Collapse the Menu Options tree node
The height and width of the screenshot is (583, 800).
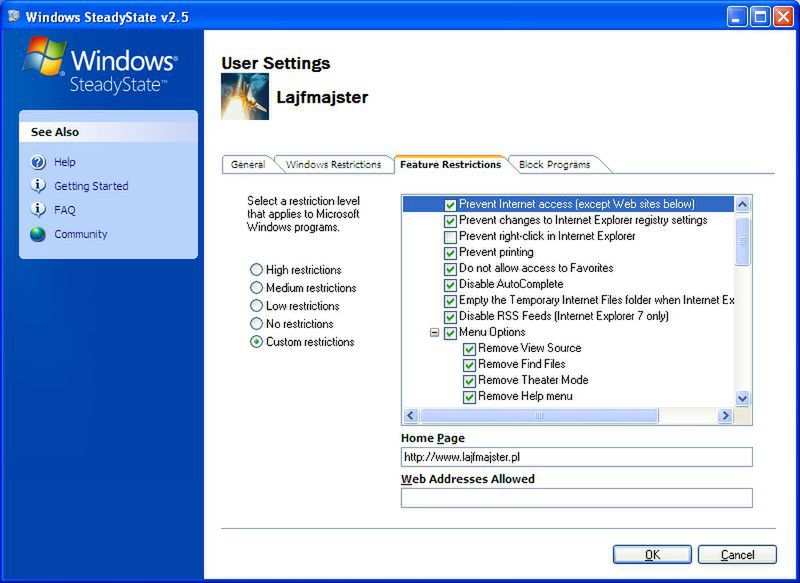(x=434, y=333)
